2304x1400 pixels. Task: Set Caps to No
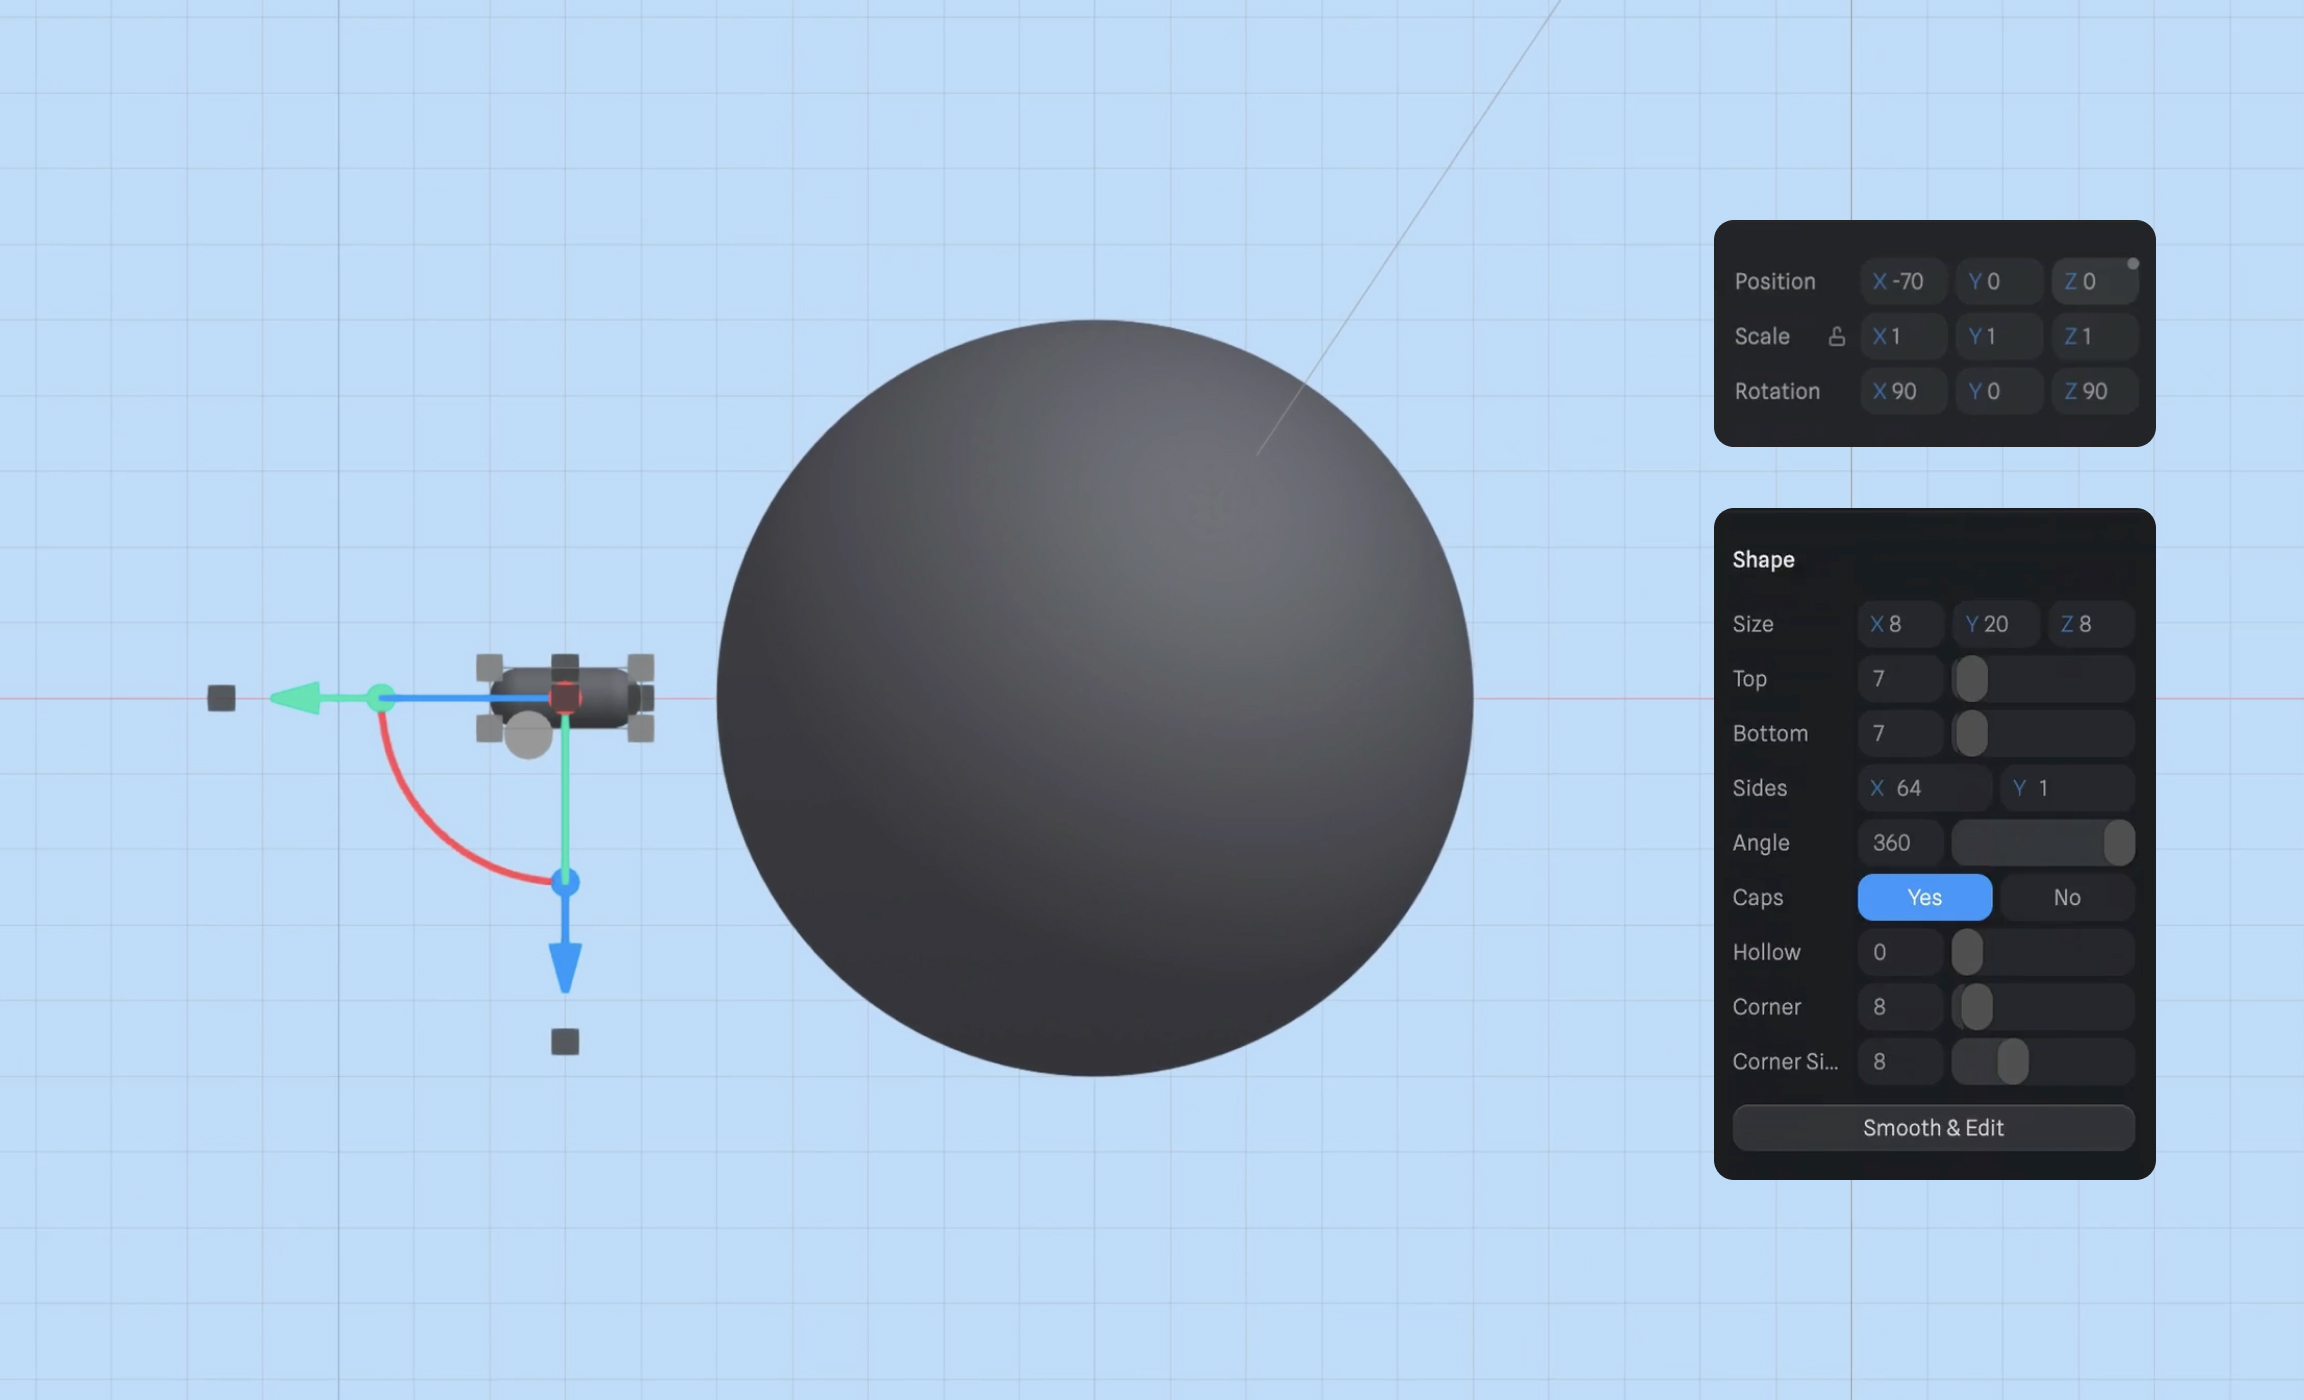[2066, 897]
